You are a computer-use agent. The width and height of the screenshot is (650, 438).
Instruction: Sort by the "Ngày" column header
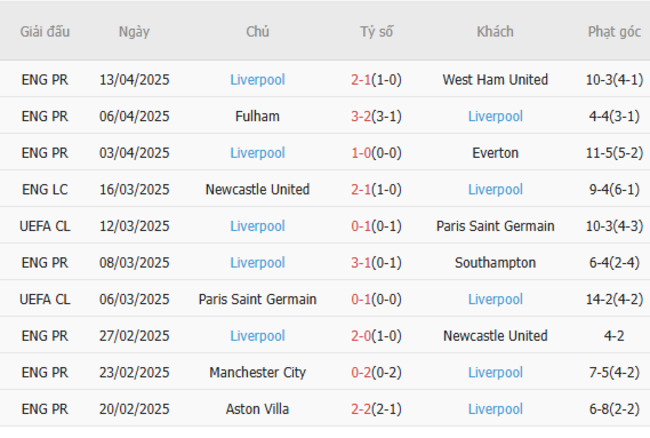point(134,32)
